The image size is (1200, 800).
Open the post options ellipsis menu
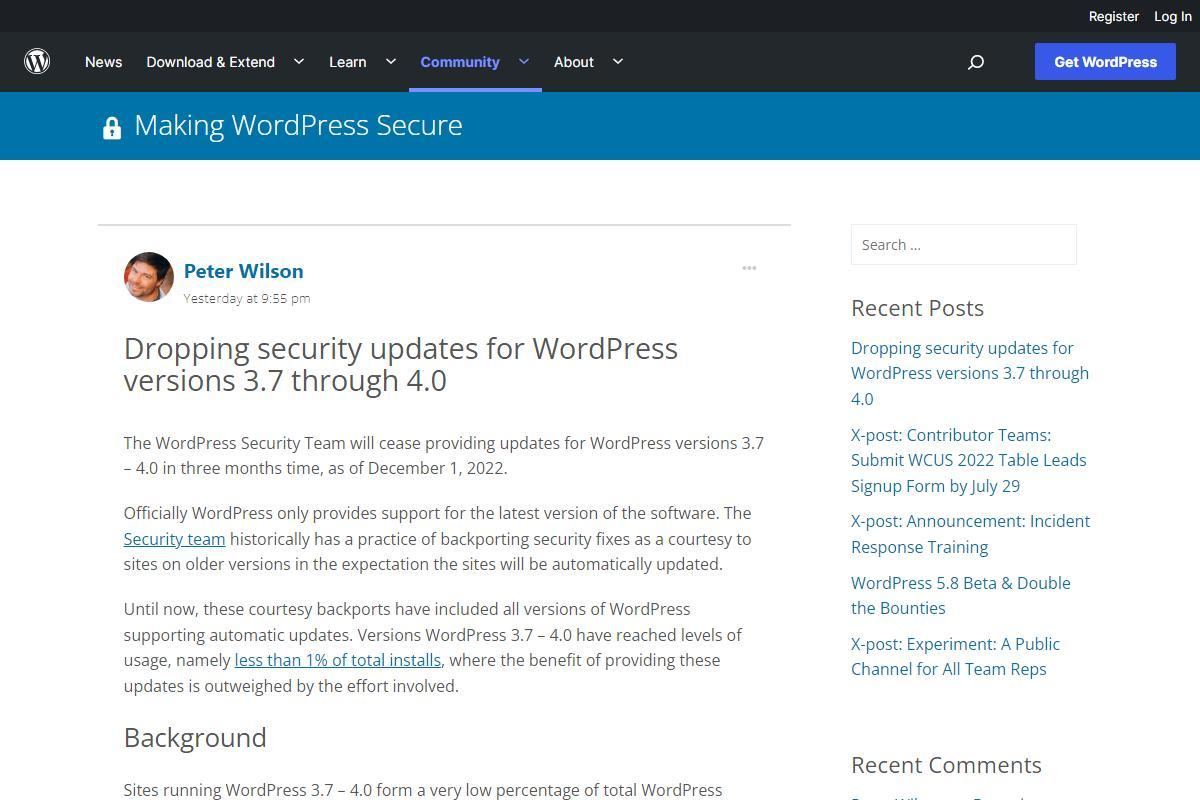pos(749,268)
